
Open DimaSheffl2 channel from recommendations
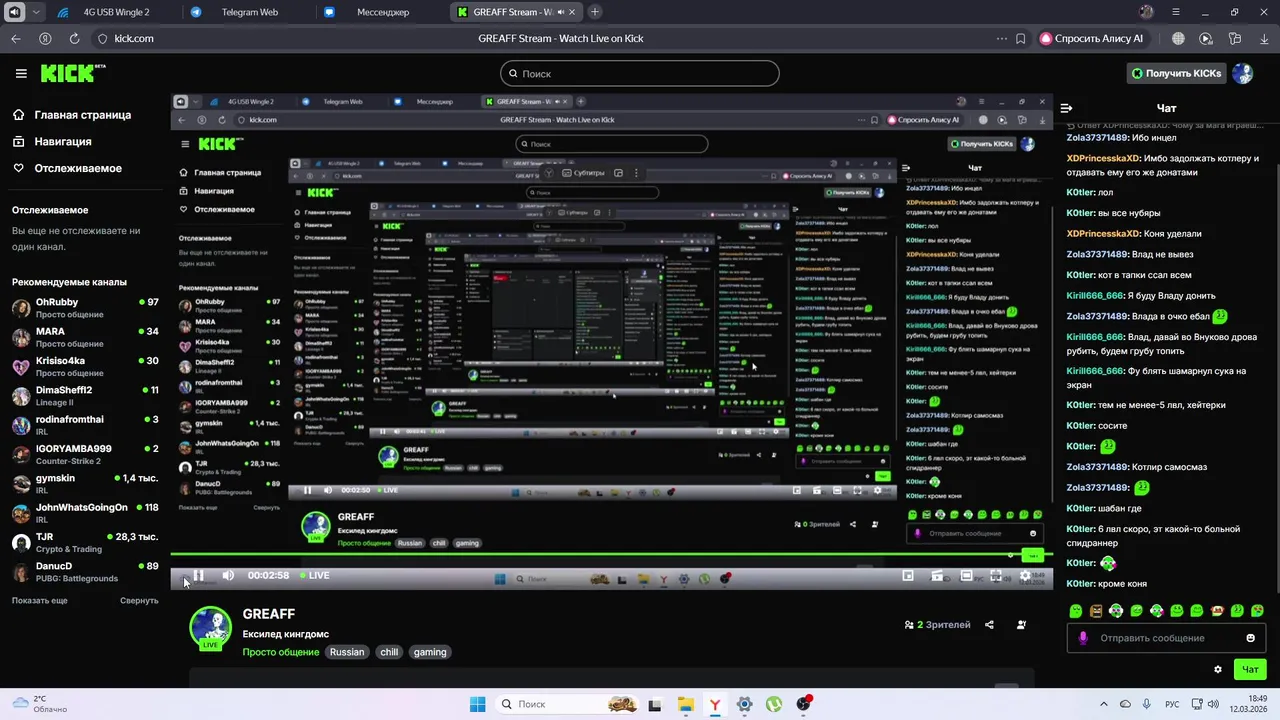point(85,396)
